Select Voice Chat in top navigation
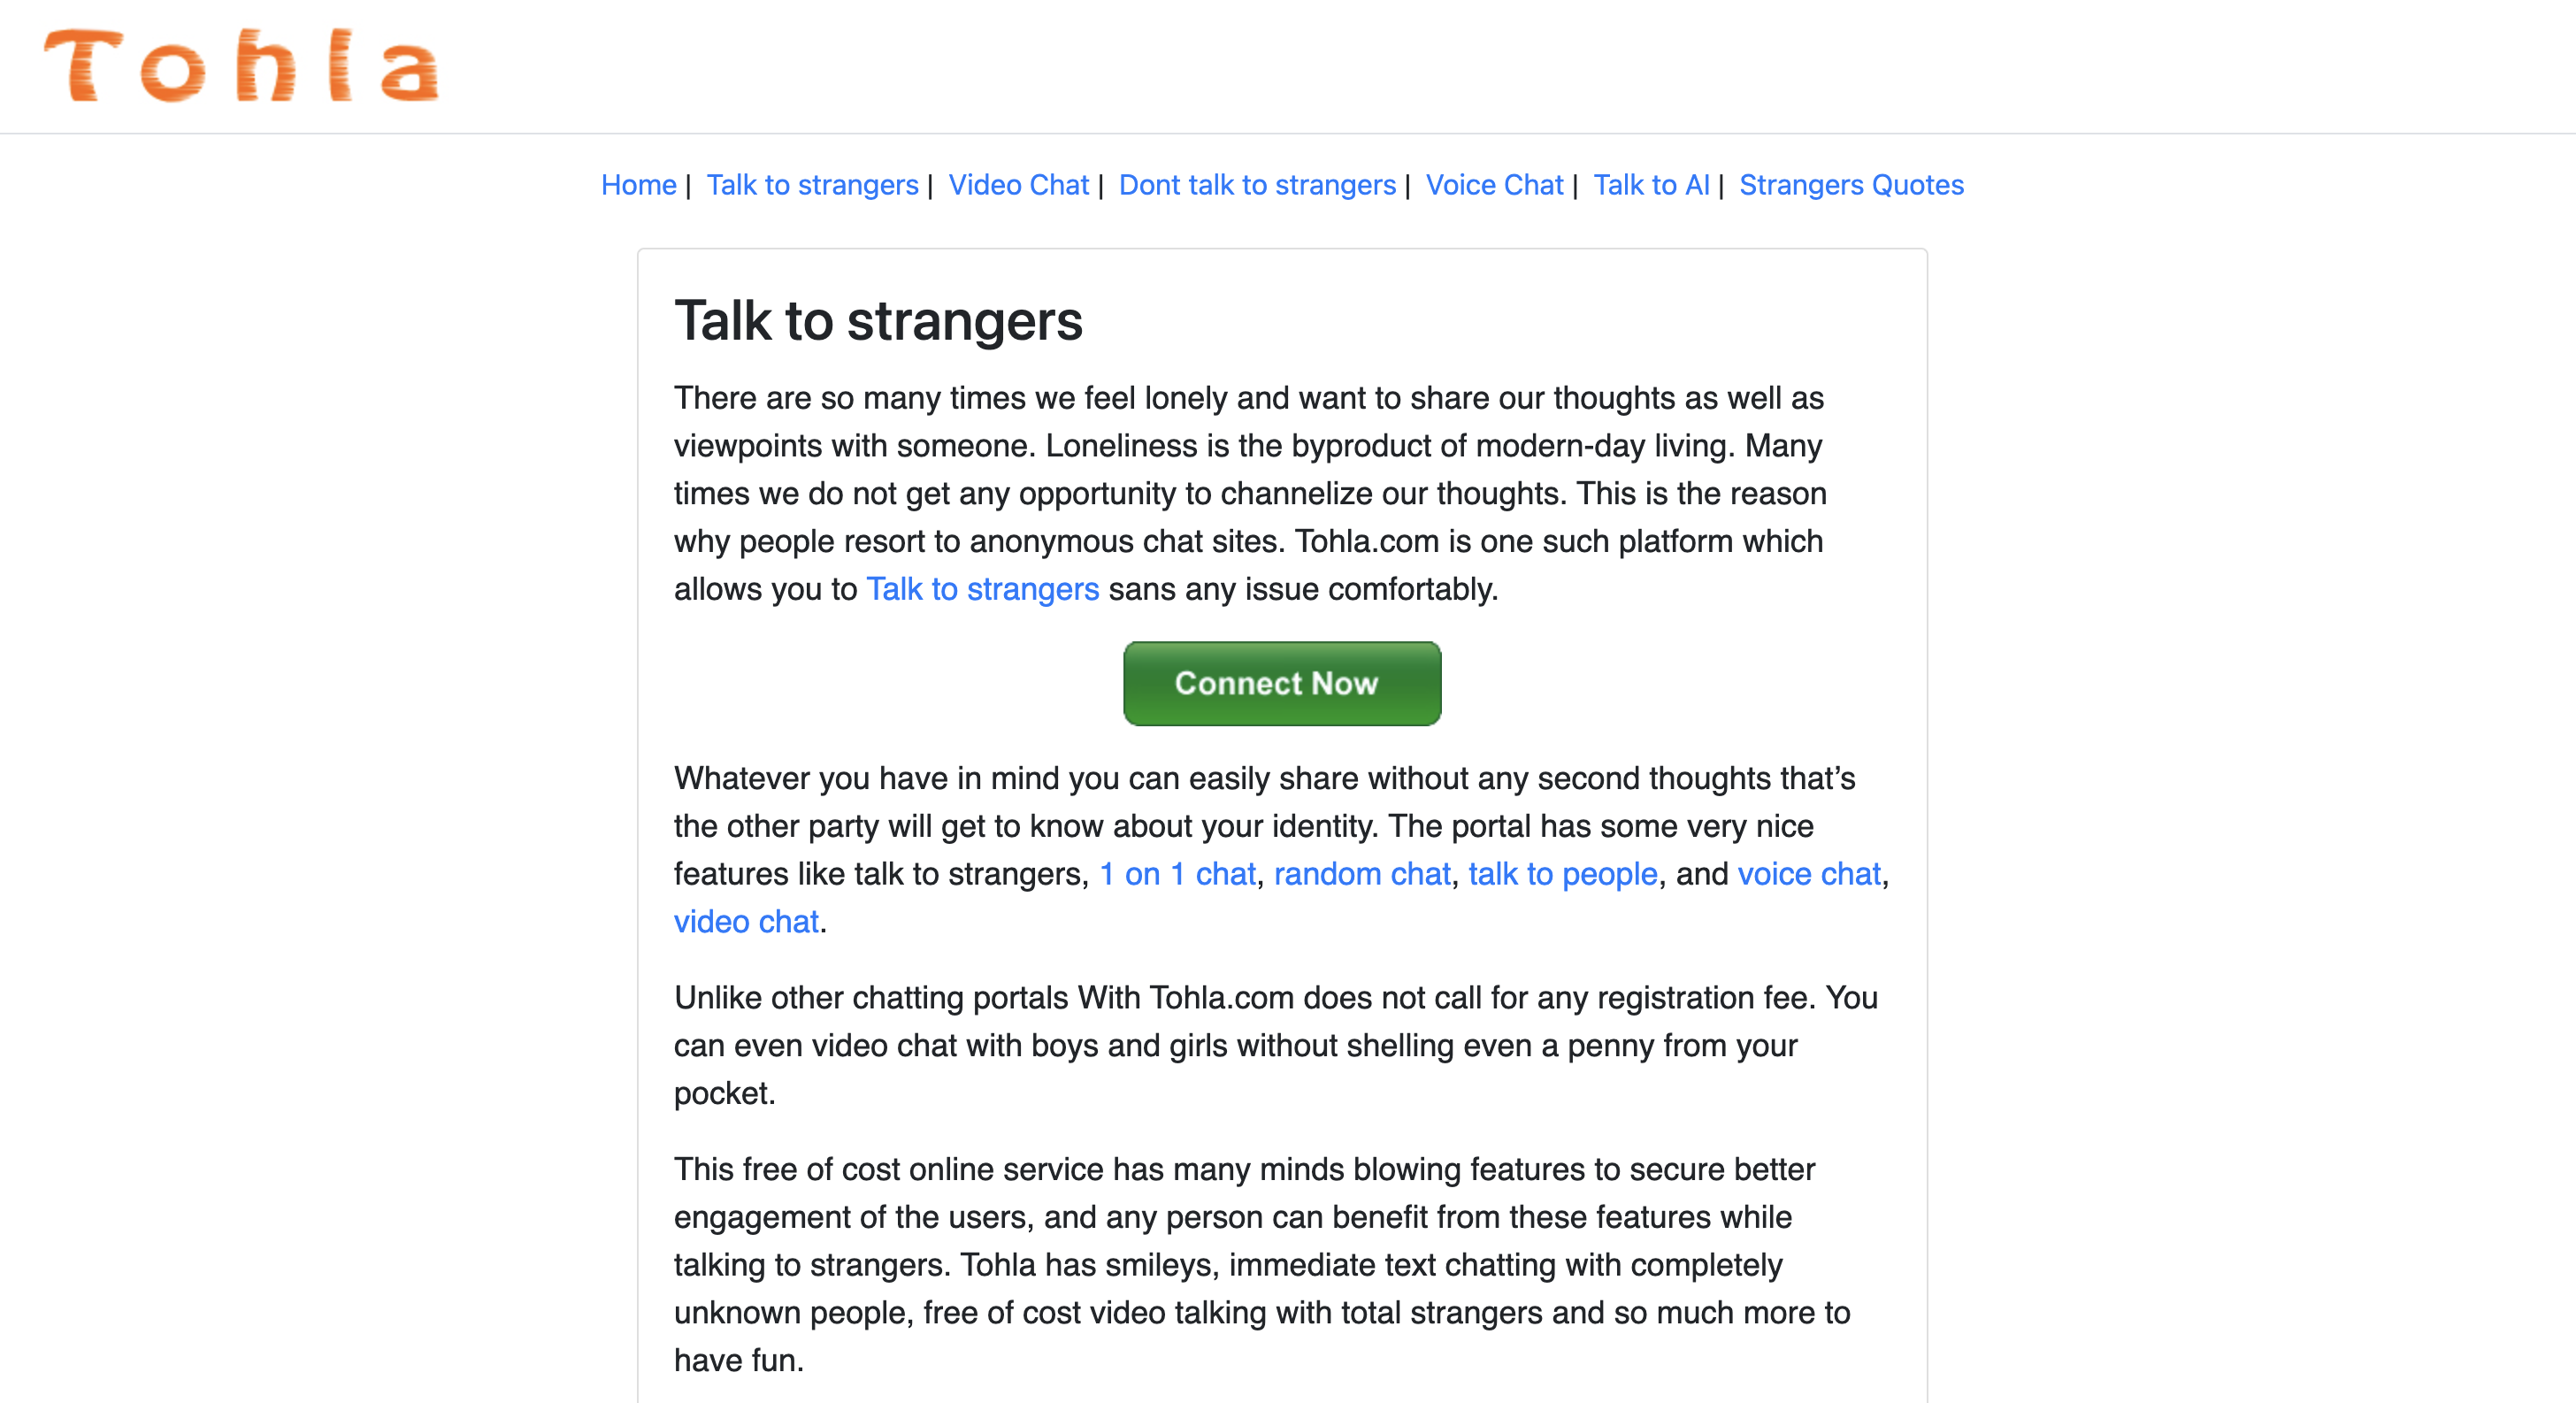The image size is (2576, 1403). click(x=1493, y=185)
